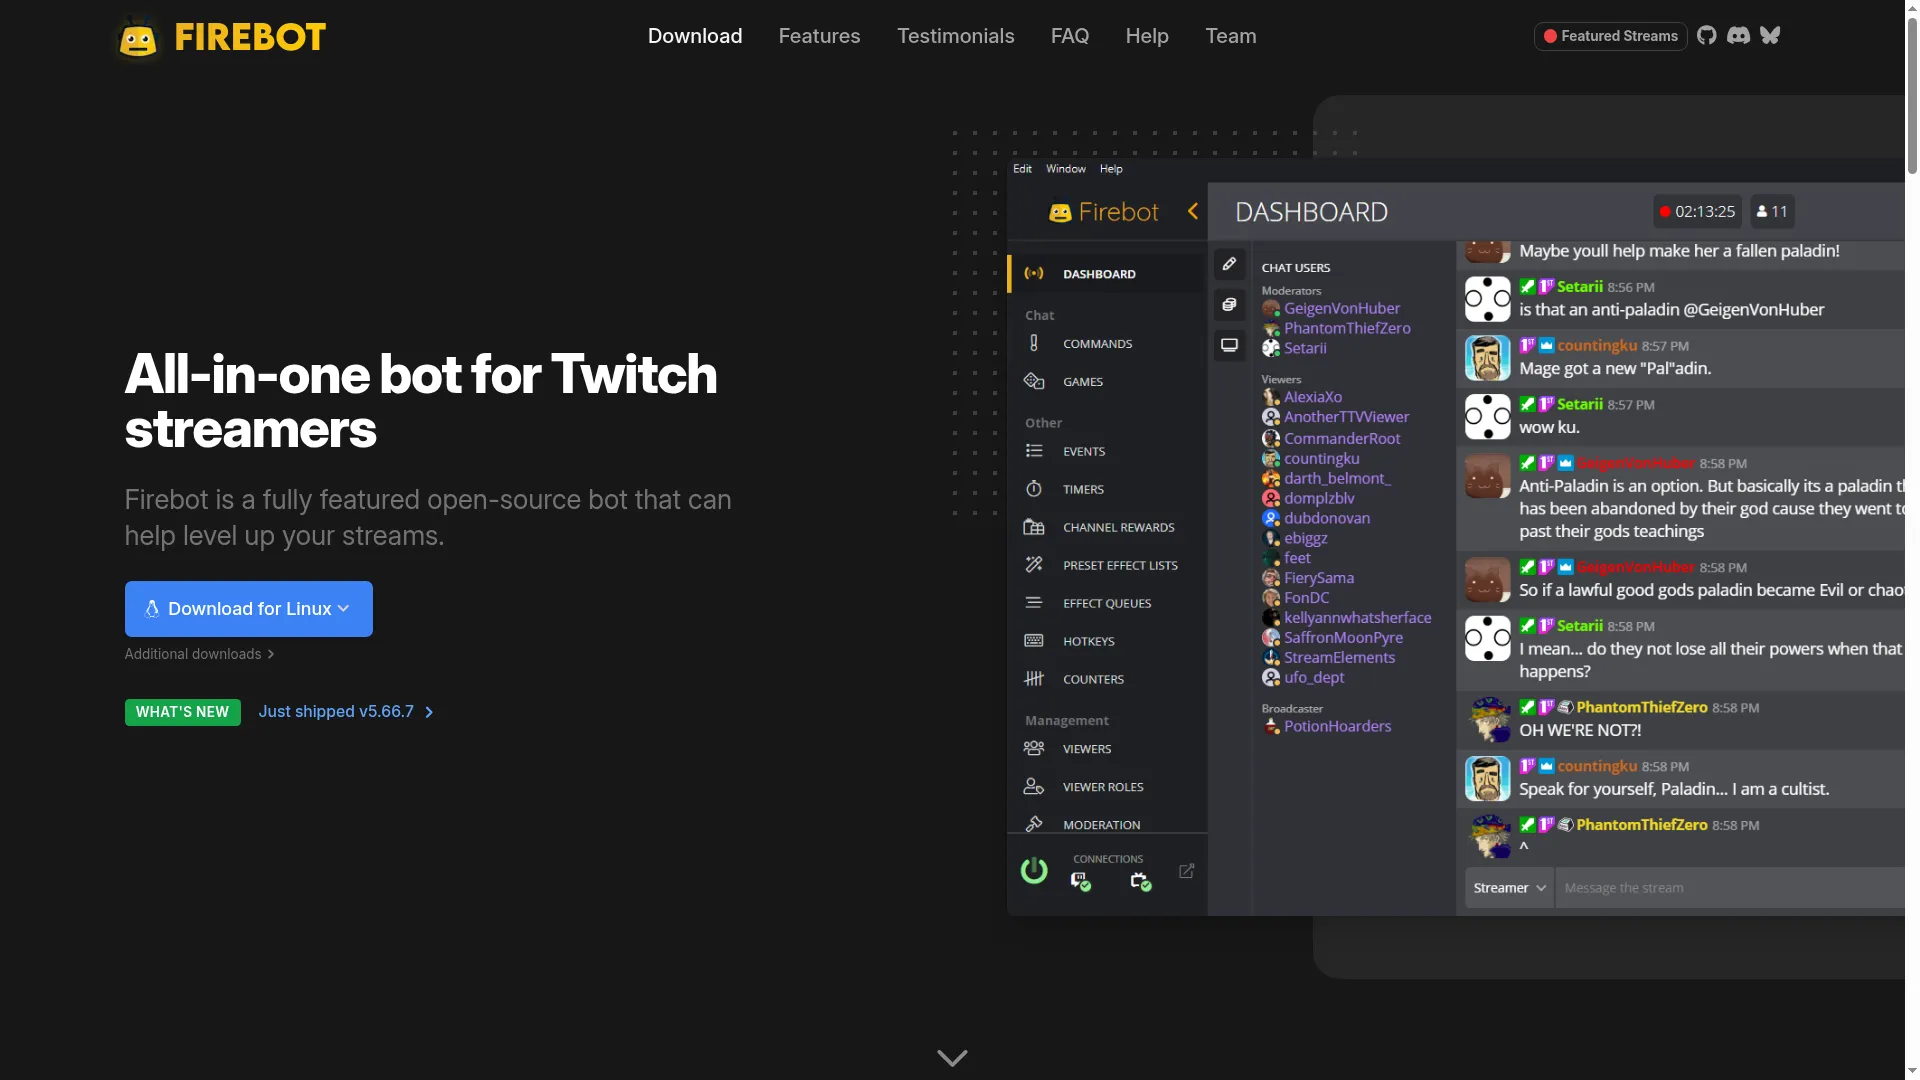Screen dimensions: 1920x1080
Task: Click the monitor display icon
Action: click(x=1230, y=345)
